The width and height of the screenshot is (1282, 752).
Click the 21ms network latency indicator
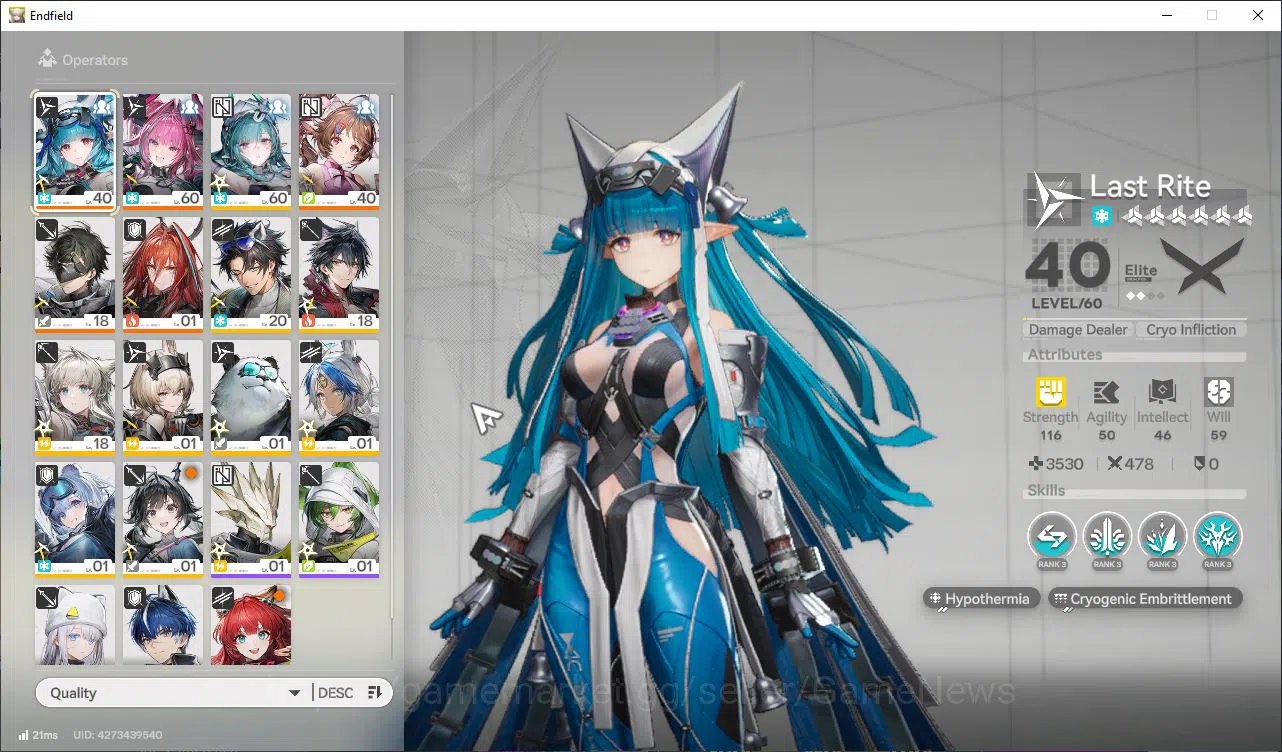(38, 735)
